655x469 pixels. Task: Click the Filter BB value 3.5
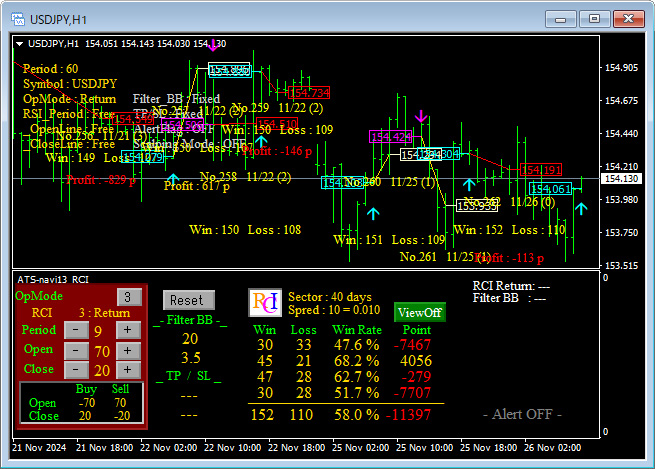click(x=190, y=358)
